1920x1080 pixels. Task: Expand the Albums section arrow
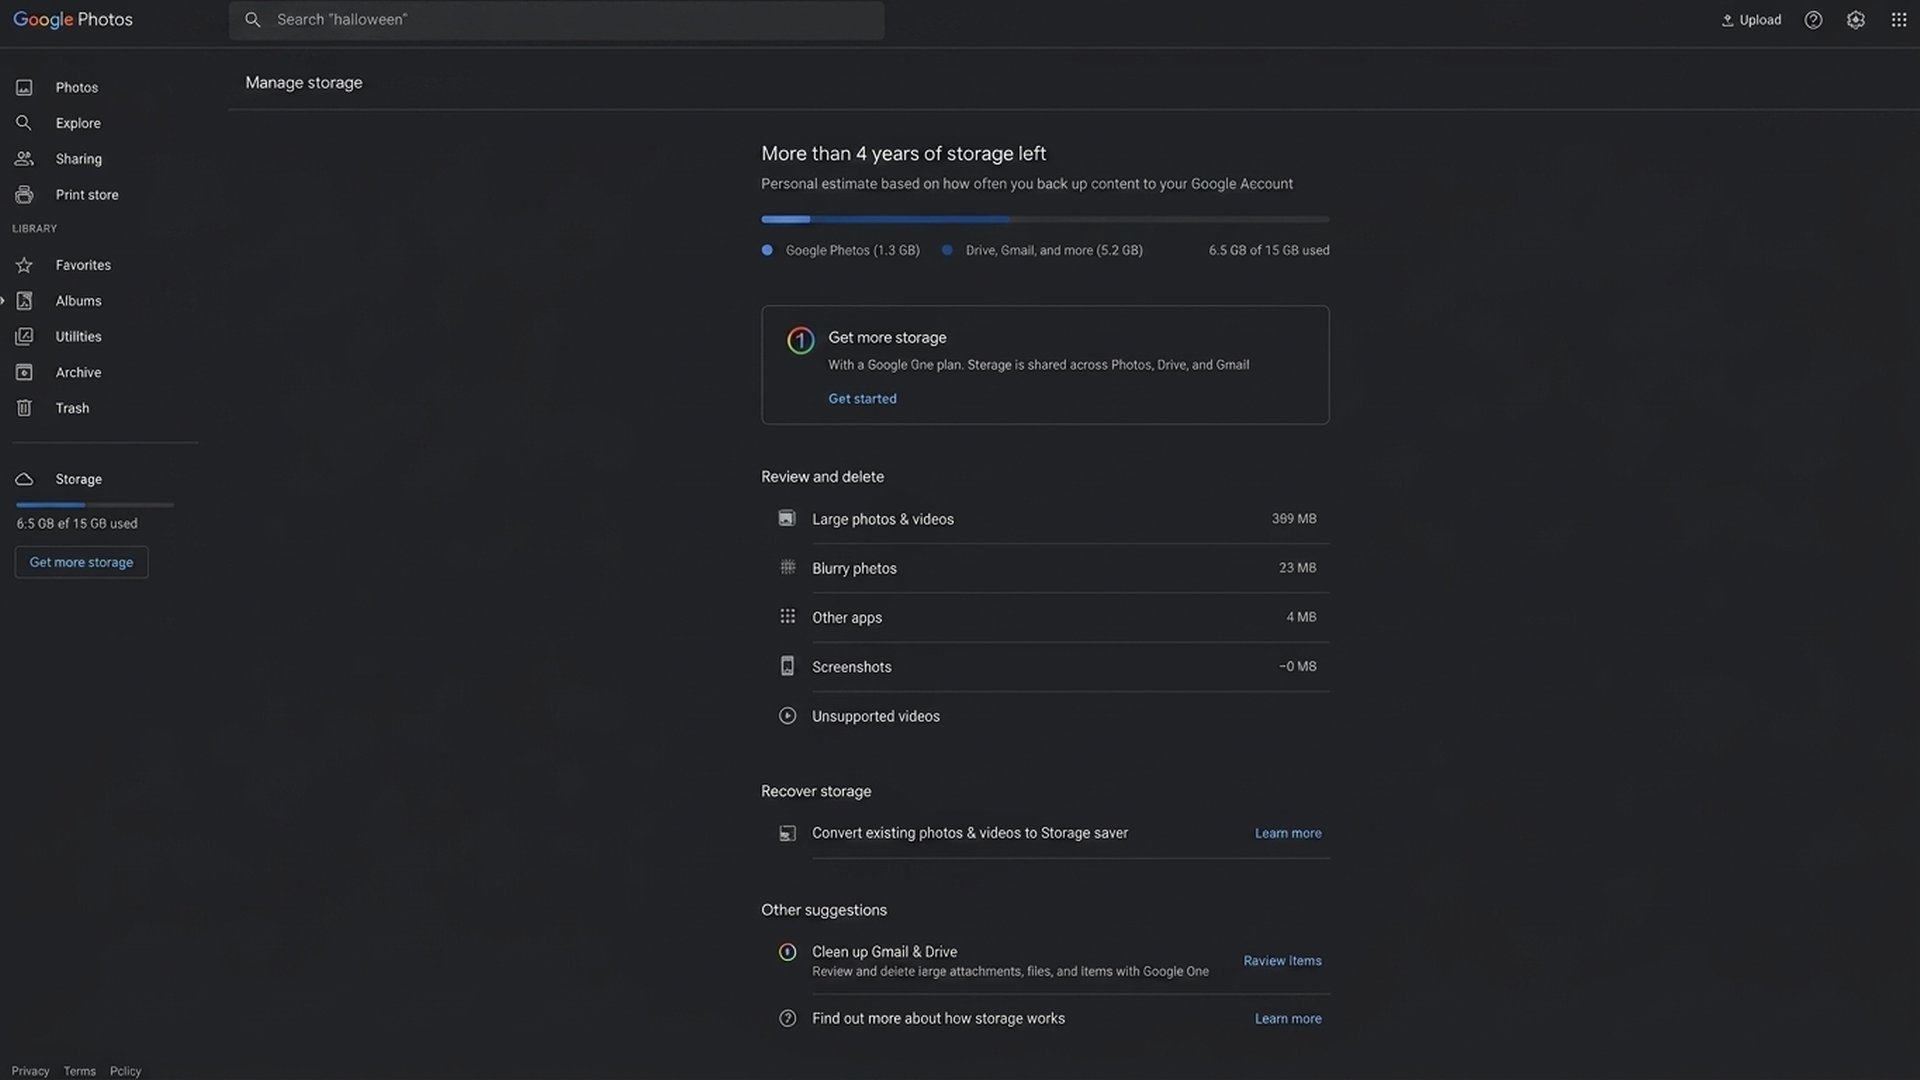(x=3, y=301)
